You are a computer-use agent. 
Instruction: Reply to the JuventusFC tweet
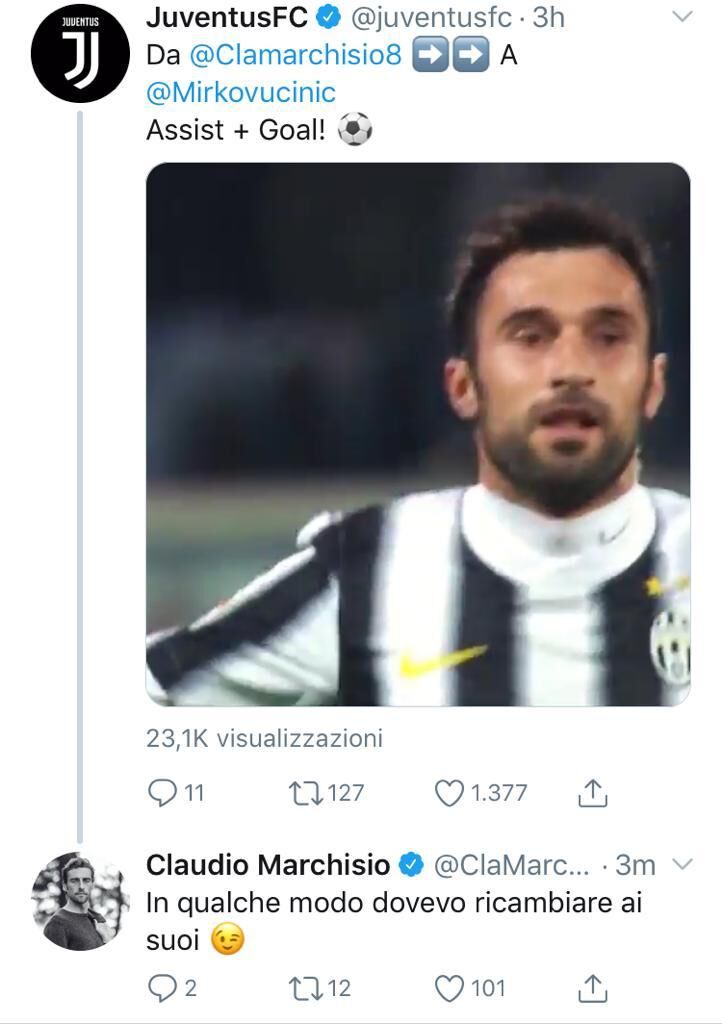point(164,791)
